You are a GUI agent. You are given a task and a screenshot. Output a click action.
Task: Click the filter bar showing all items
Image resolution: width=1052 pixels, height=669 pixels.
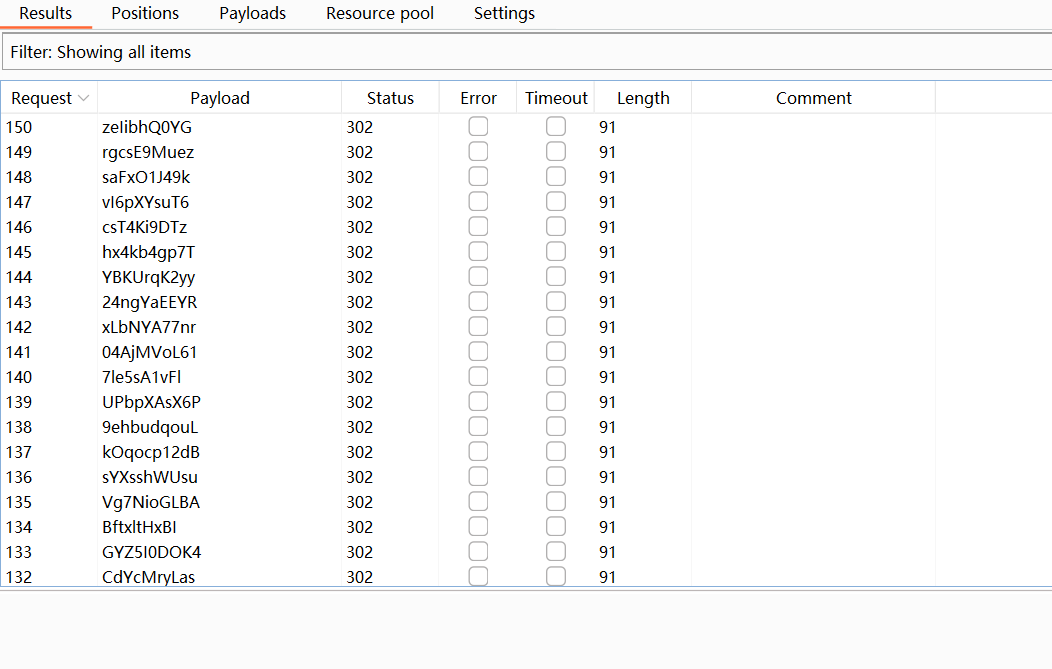point(526,52)
